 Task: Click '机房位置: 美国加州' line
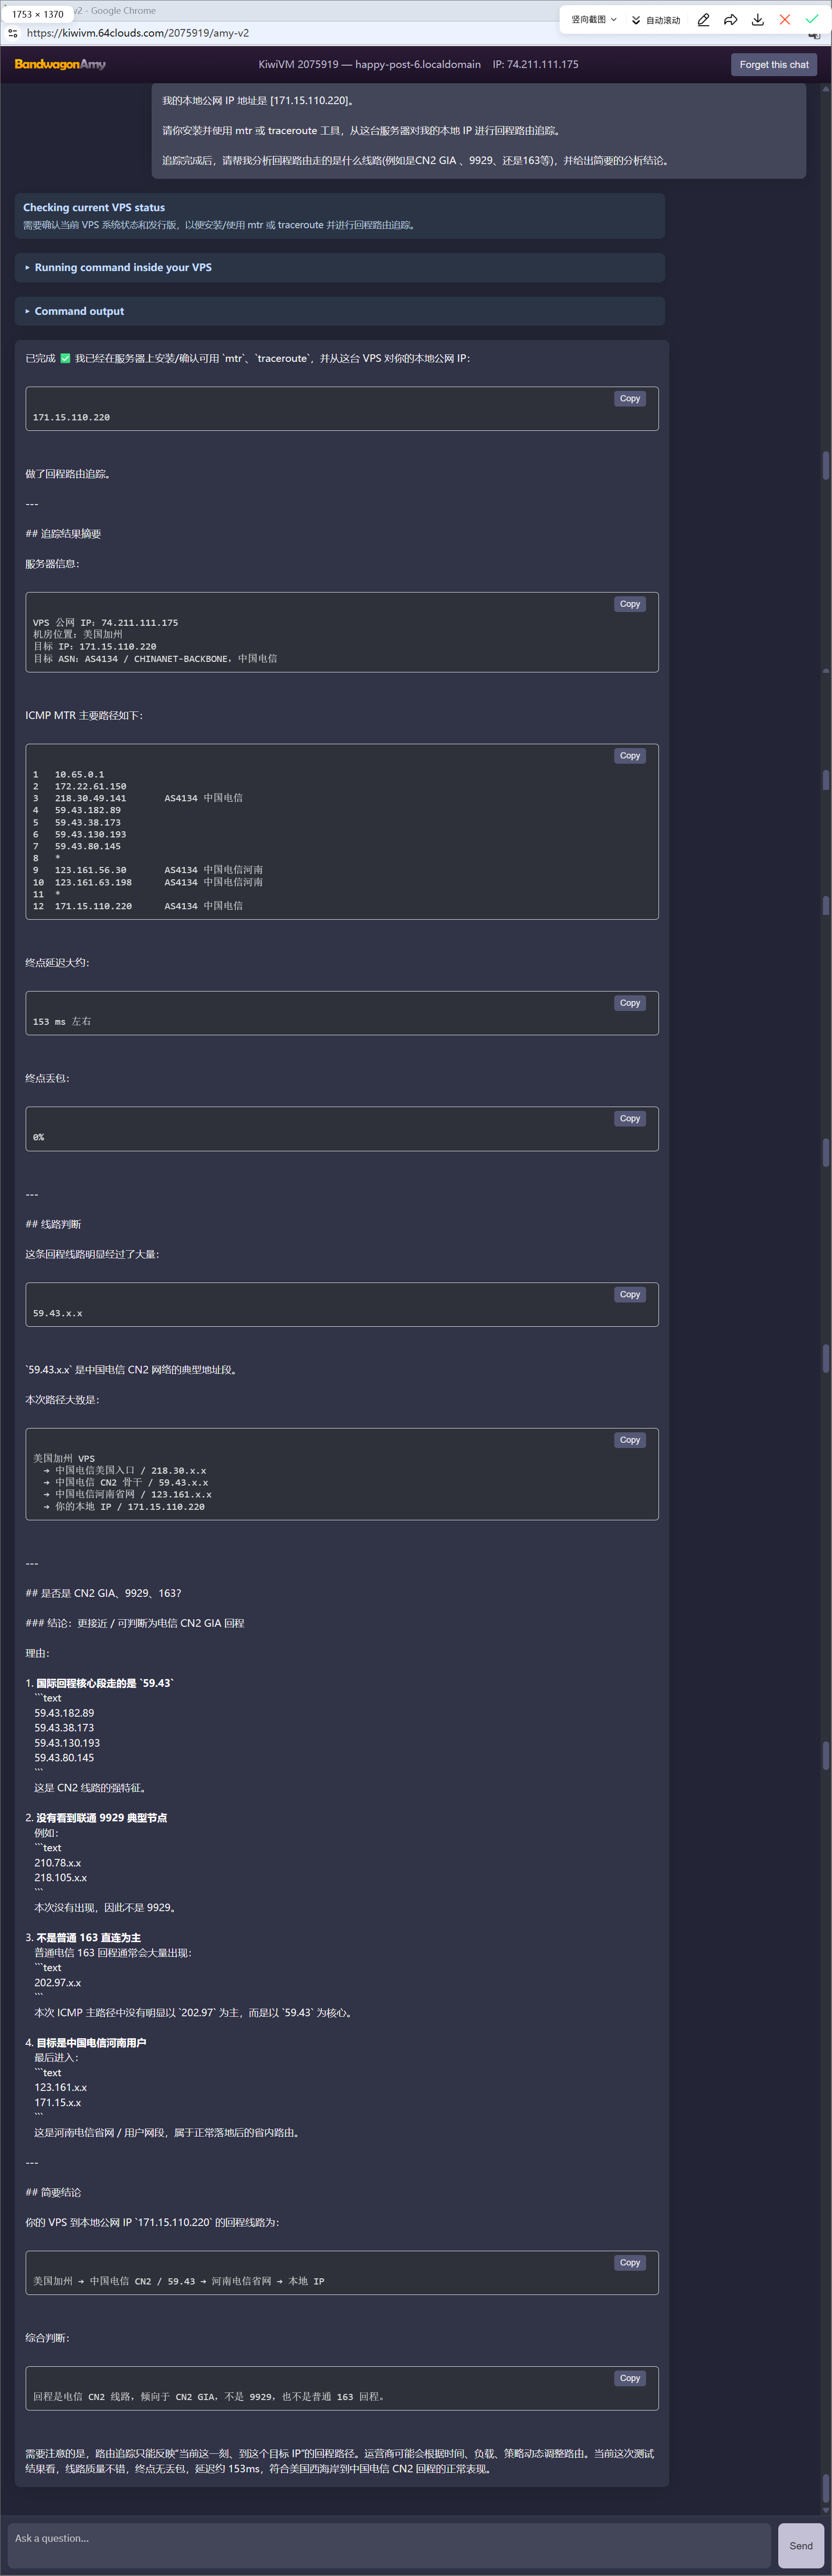click(78, 634)
